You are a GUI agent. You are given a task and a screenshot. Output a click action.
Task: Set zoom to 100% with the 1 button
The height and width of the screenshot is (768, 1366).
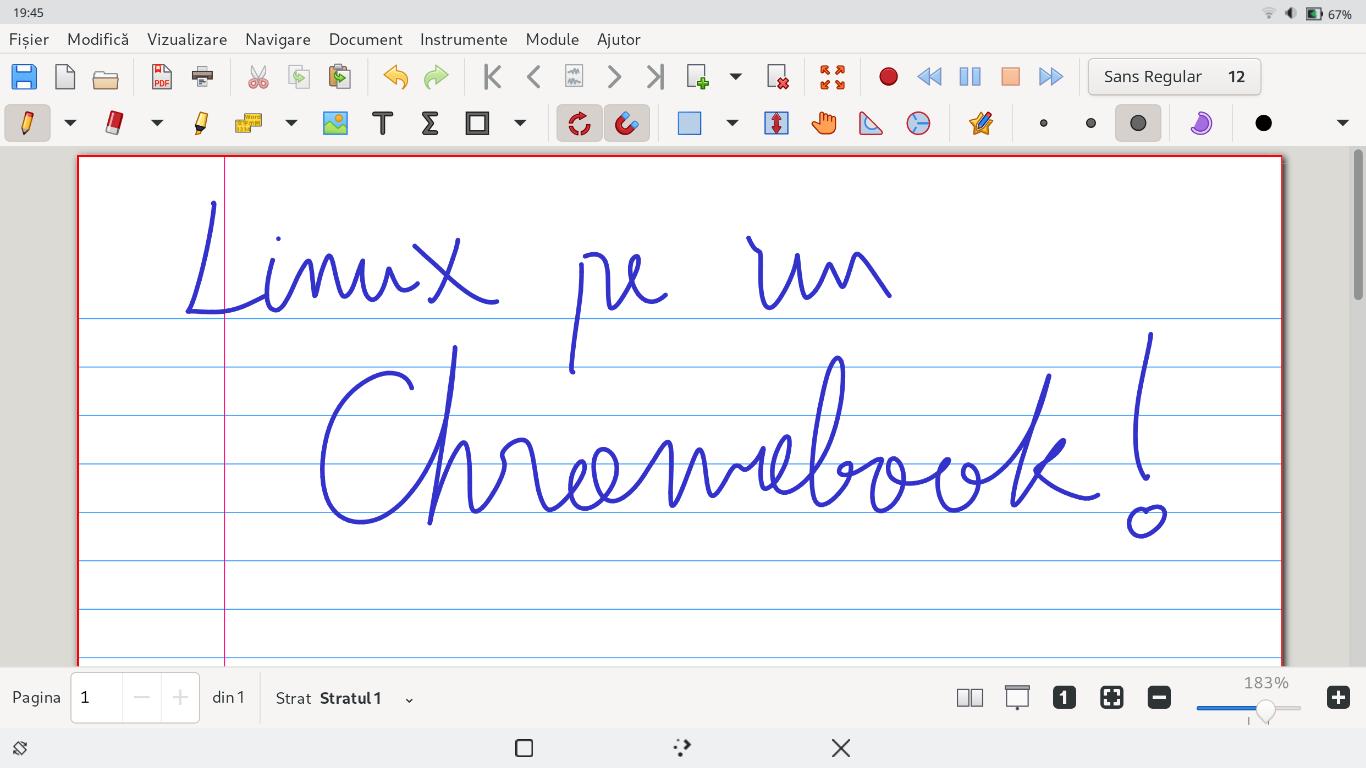[1064, 698]
